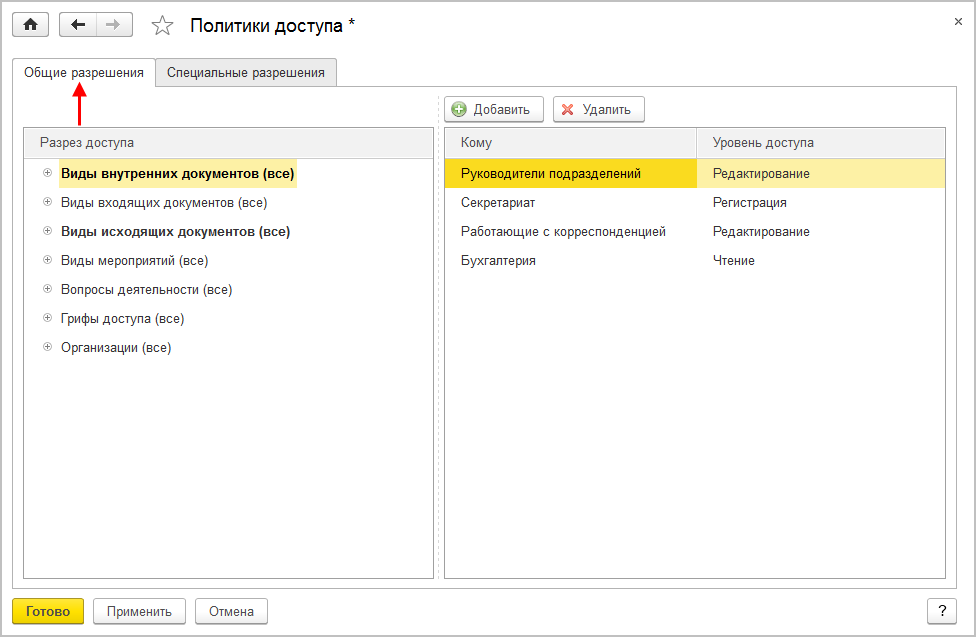
Task: Click the Home icon button
Action: [x=30, y=25]
